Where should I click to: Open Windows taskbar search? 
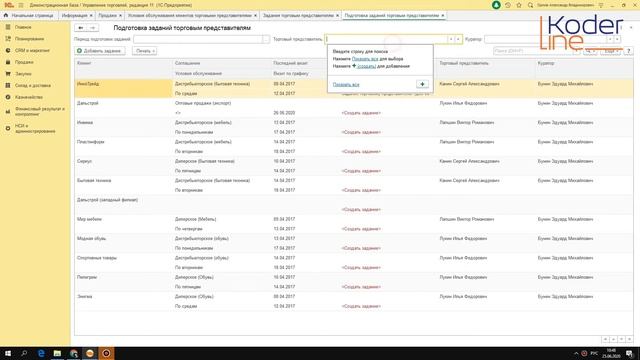pos(24,353)
